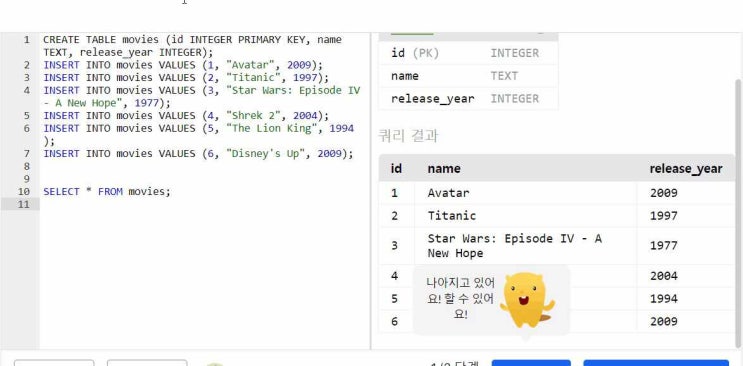743x366 pixels.
Task: Click "Star Wars: Episode IV - A New Hope" results cell
Action: [x=526, y=246]
